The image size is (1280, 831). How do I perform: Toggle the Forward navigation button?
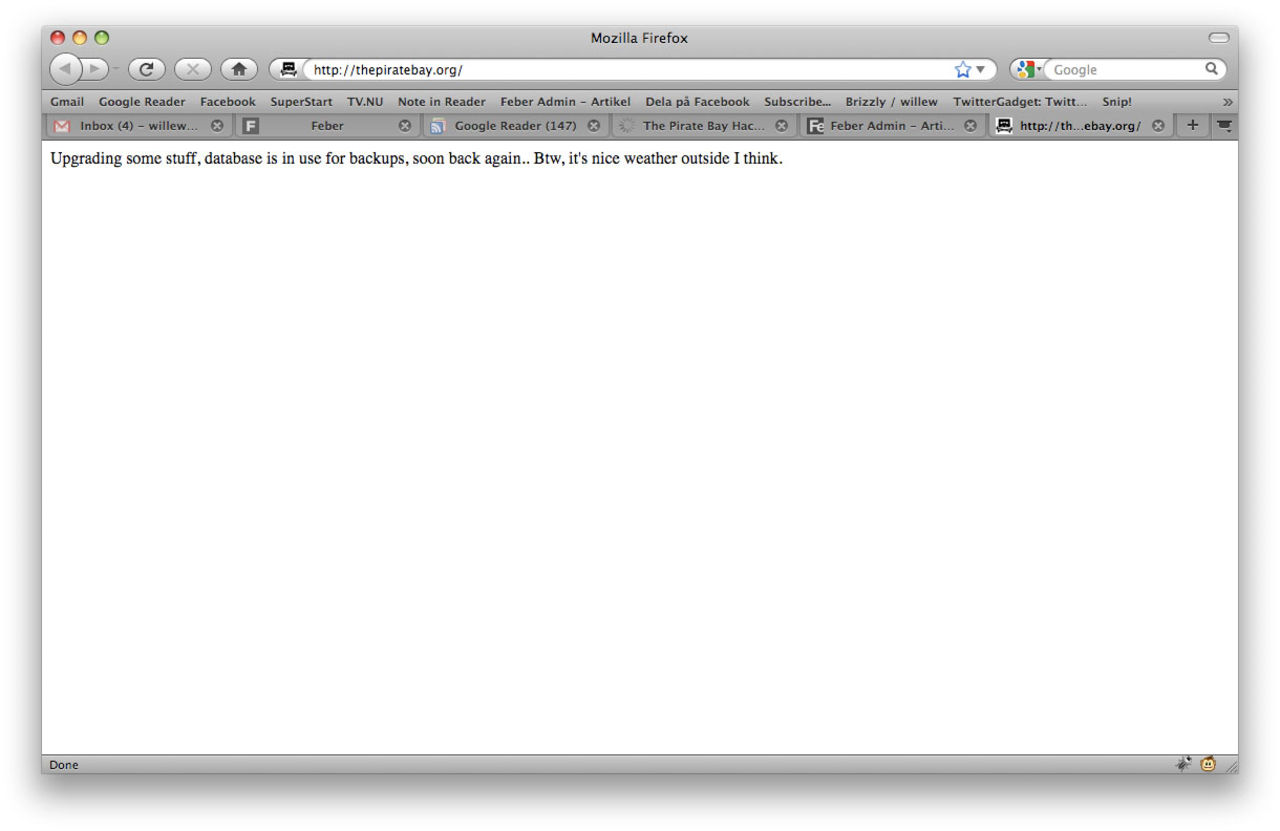92,69
